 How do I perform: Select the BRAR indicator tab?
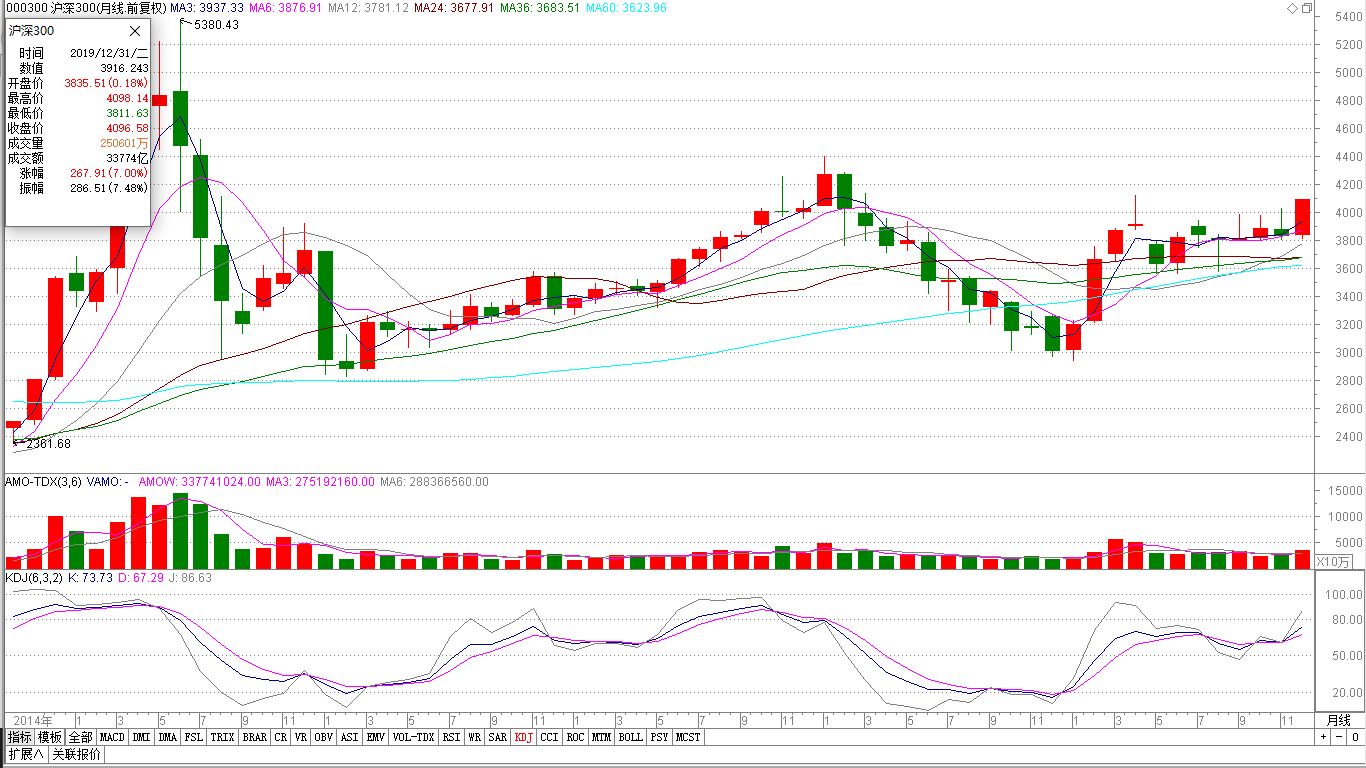[255, 737]
